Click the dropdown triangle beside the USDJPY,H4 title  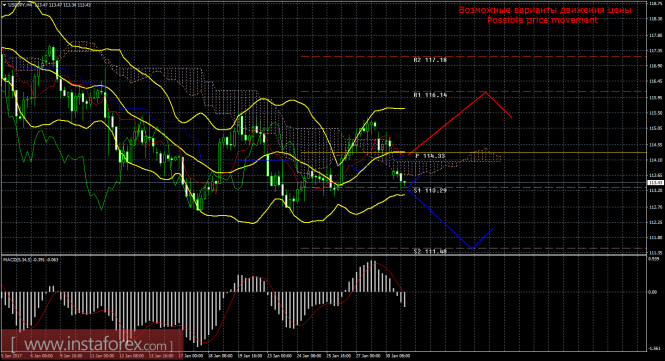click(x=4, y=5)
